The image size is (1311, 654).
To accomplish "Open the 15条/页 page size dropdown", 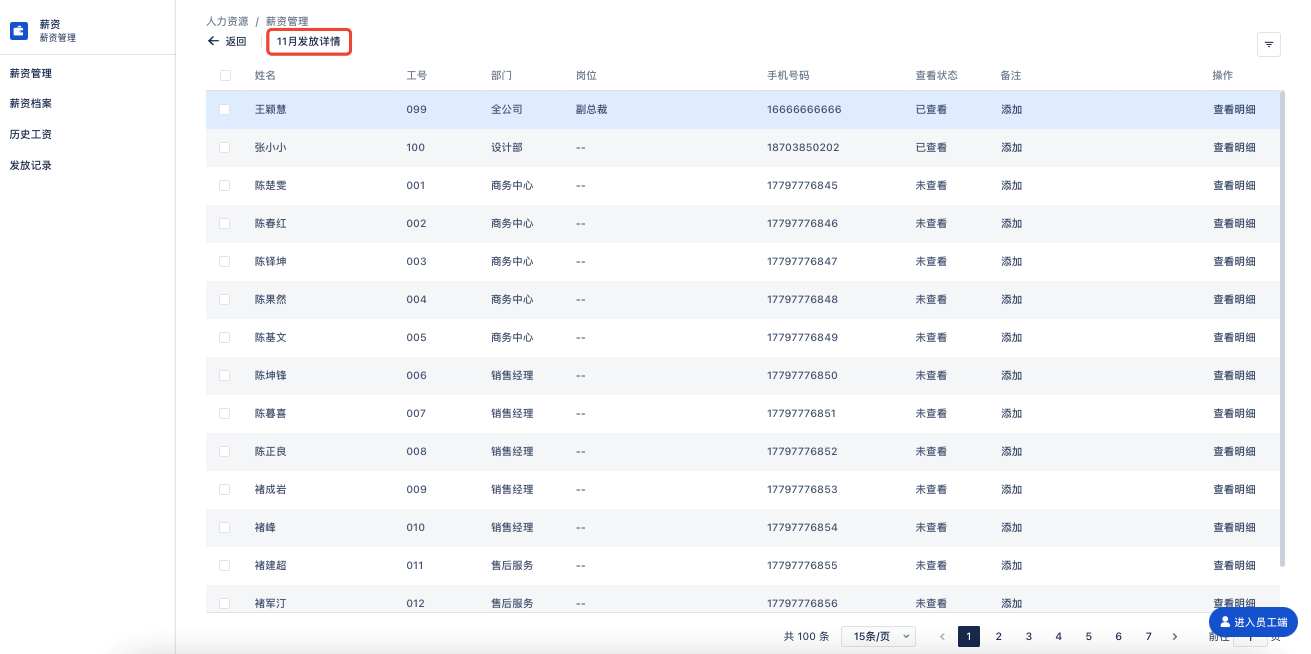I will point(879,636).
